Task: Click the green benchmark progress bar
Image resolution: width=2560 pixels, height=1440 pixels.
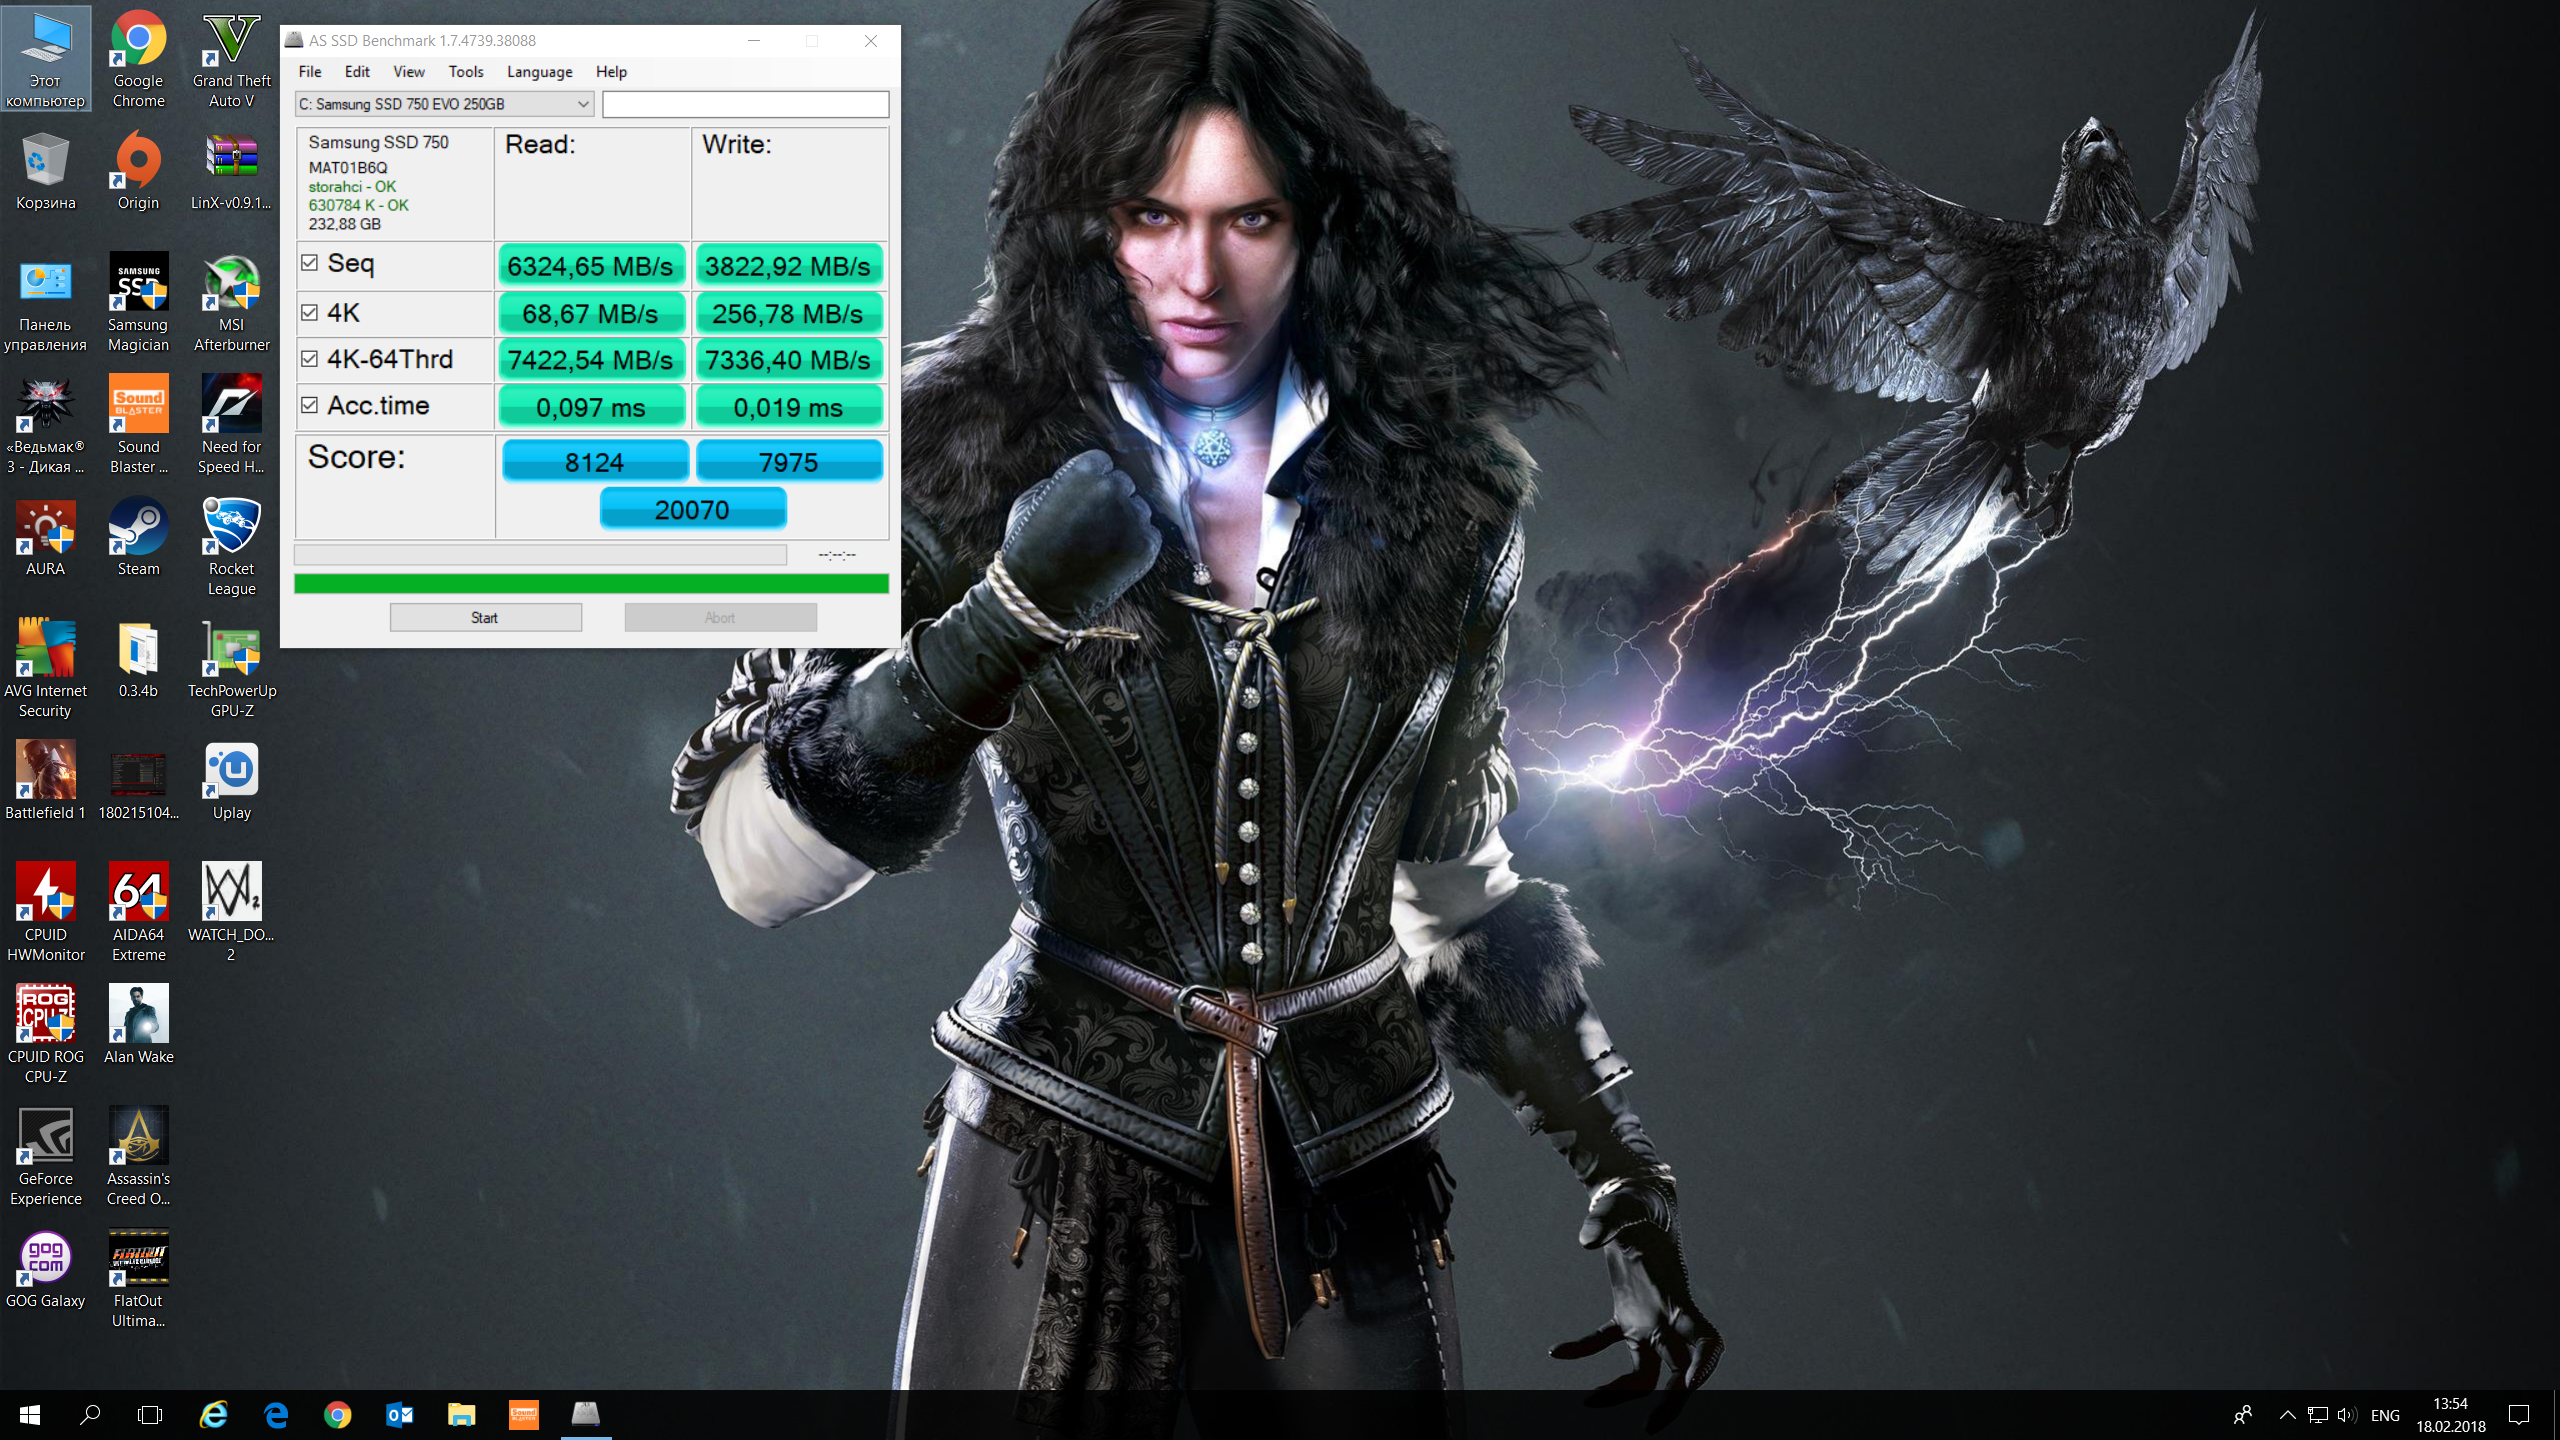Action: (591, 584)
